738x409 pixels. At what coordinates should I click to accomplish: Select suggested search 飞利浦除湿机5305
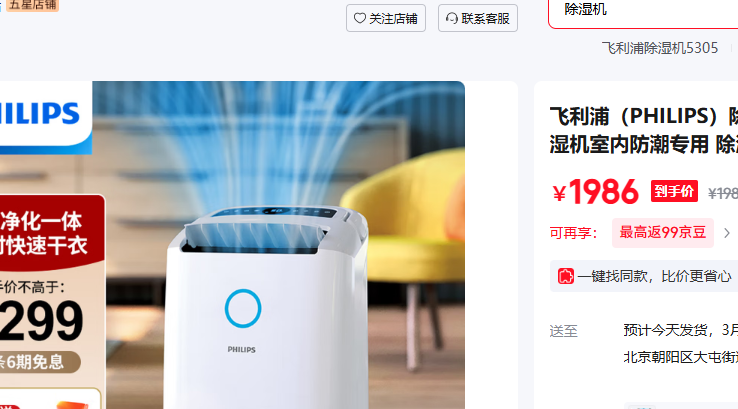(x=660, y=48)
